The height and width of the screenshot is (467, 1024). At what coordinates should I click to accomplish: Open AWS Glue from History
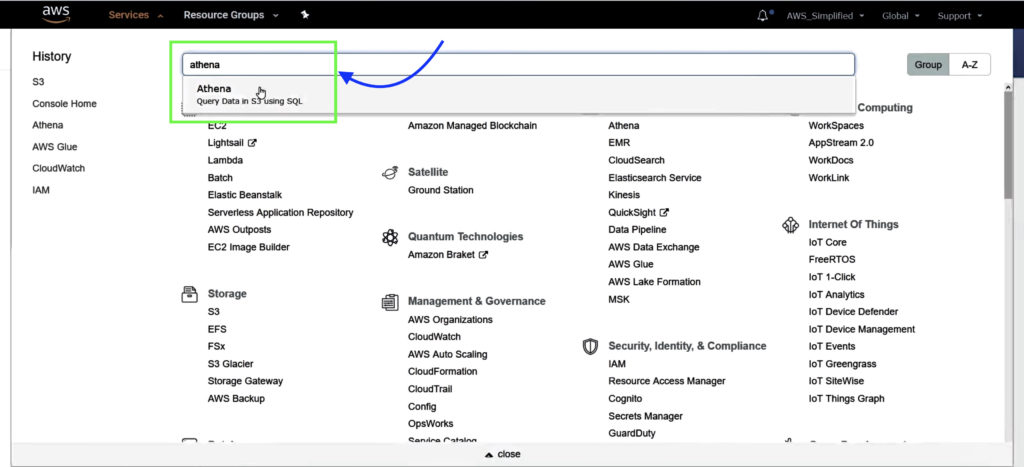tap(55, 147)
